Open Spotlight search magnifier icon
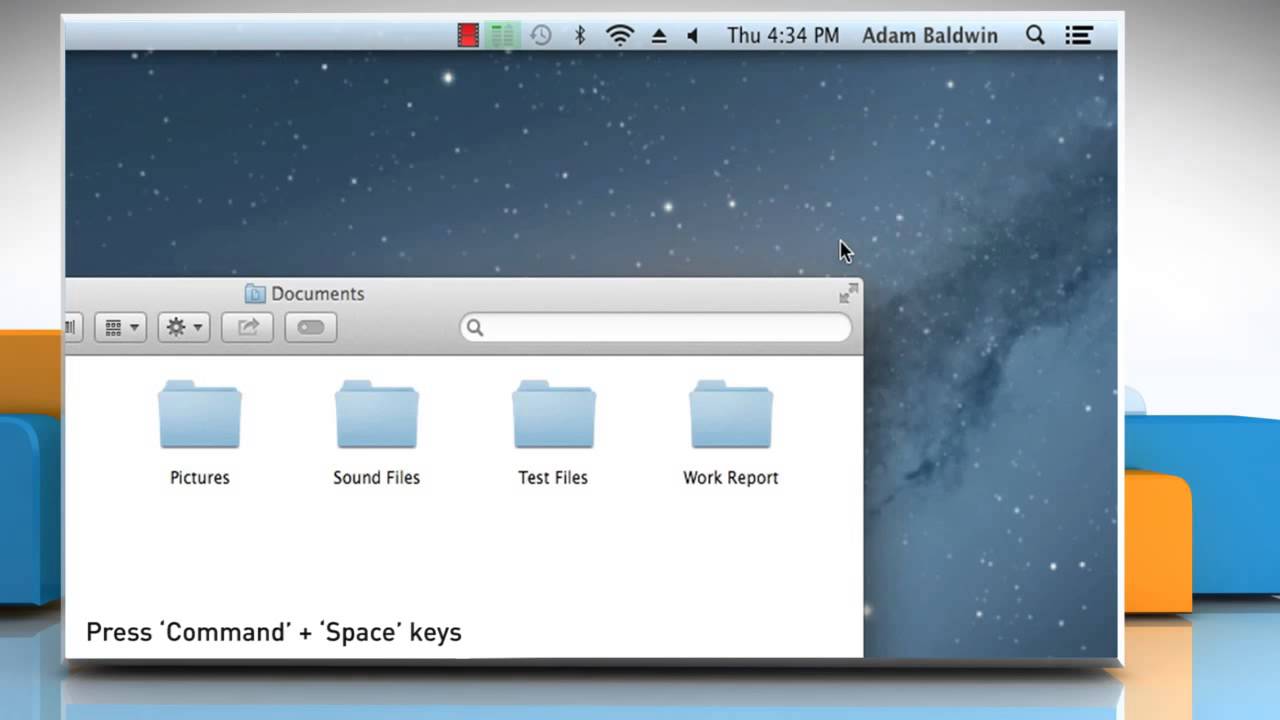1280x720 pixels. [x=1035, y=36]
